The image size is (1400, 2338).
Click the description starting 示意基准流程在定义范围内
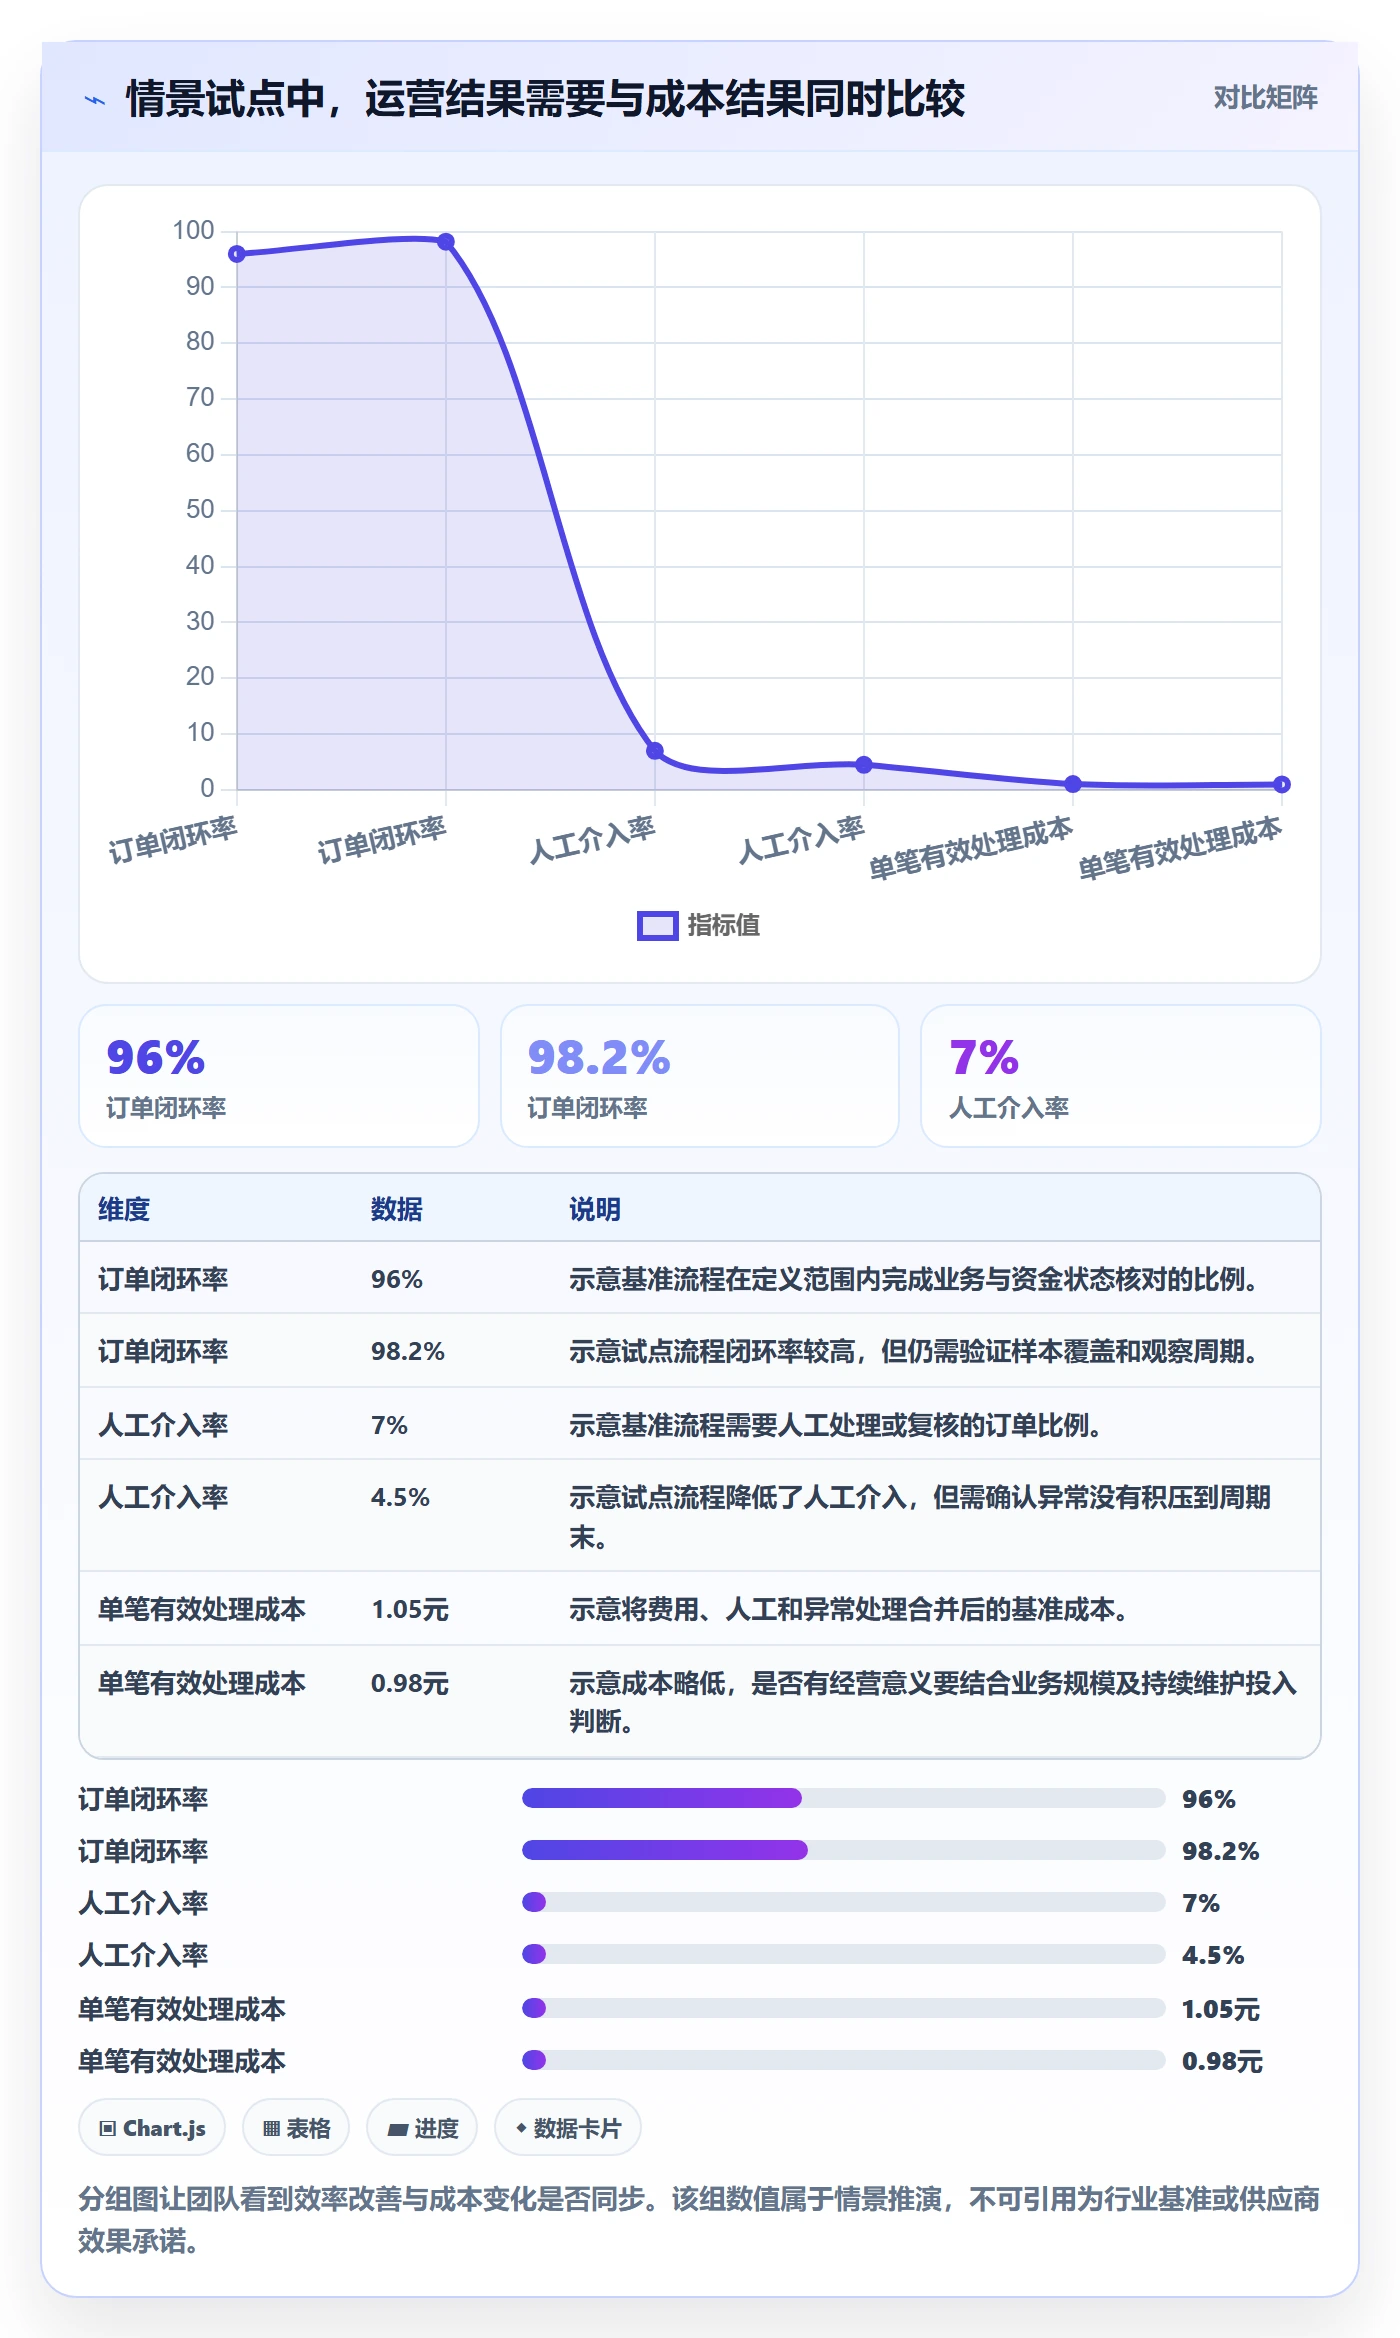[x=913, y=1279]
